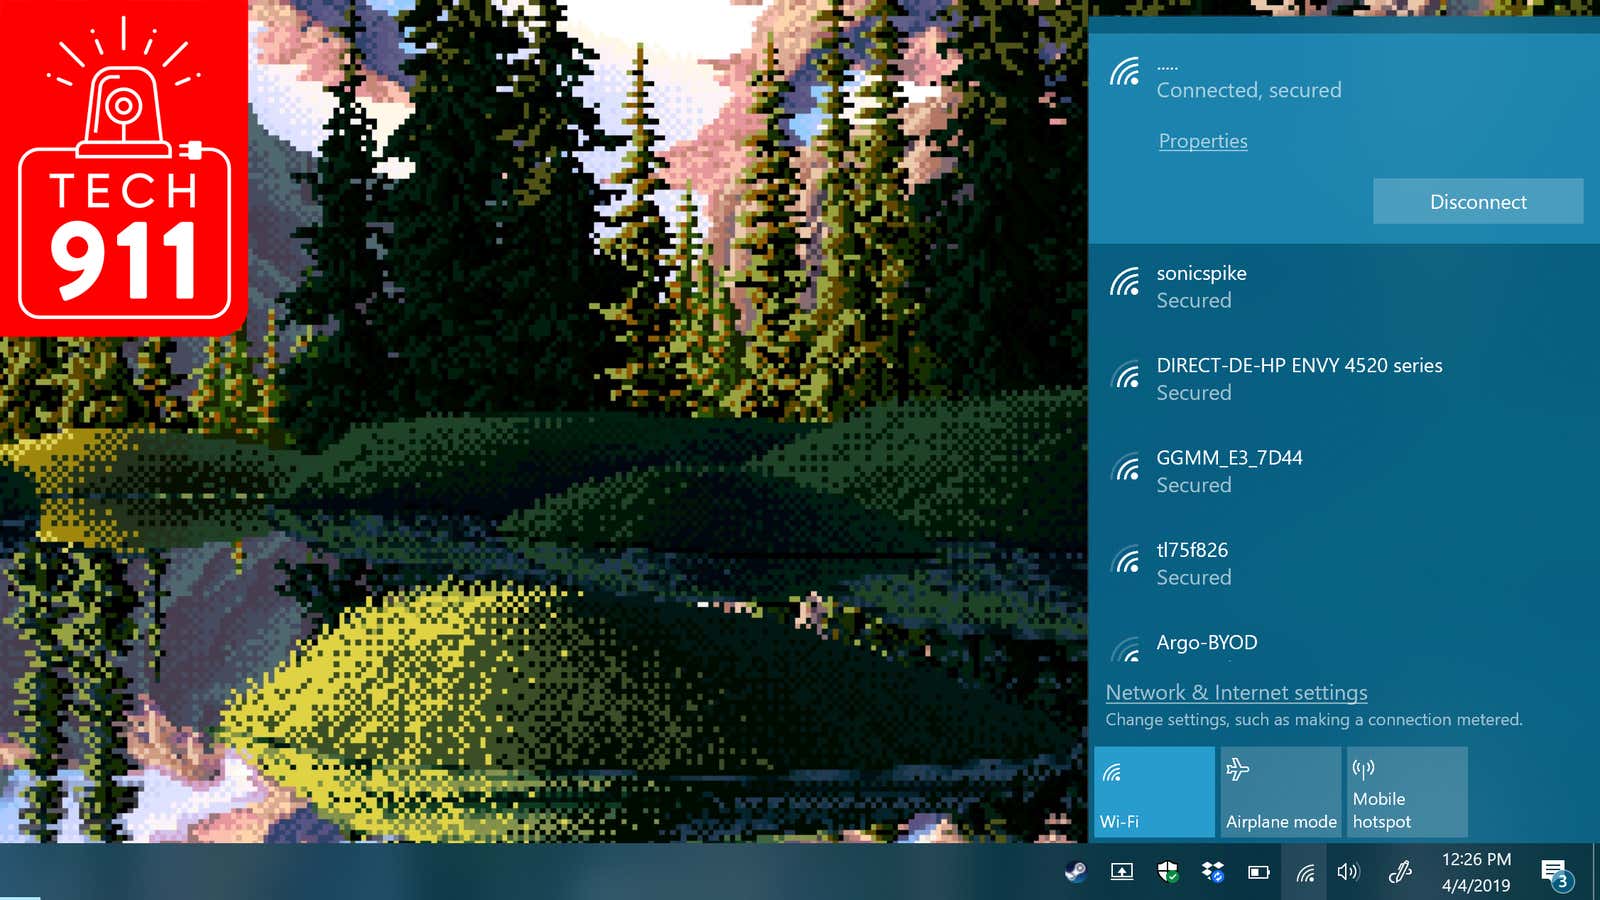Open Properties of the connected network
Screen dimensions: 1600x900
[x=1203, y=141]
